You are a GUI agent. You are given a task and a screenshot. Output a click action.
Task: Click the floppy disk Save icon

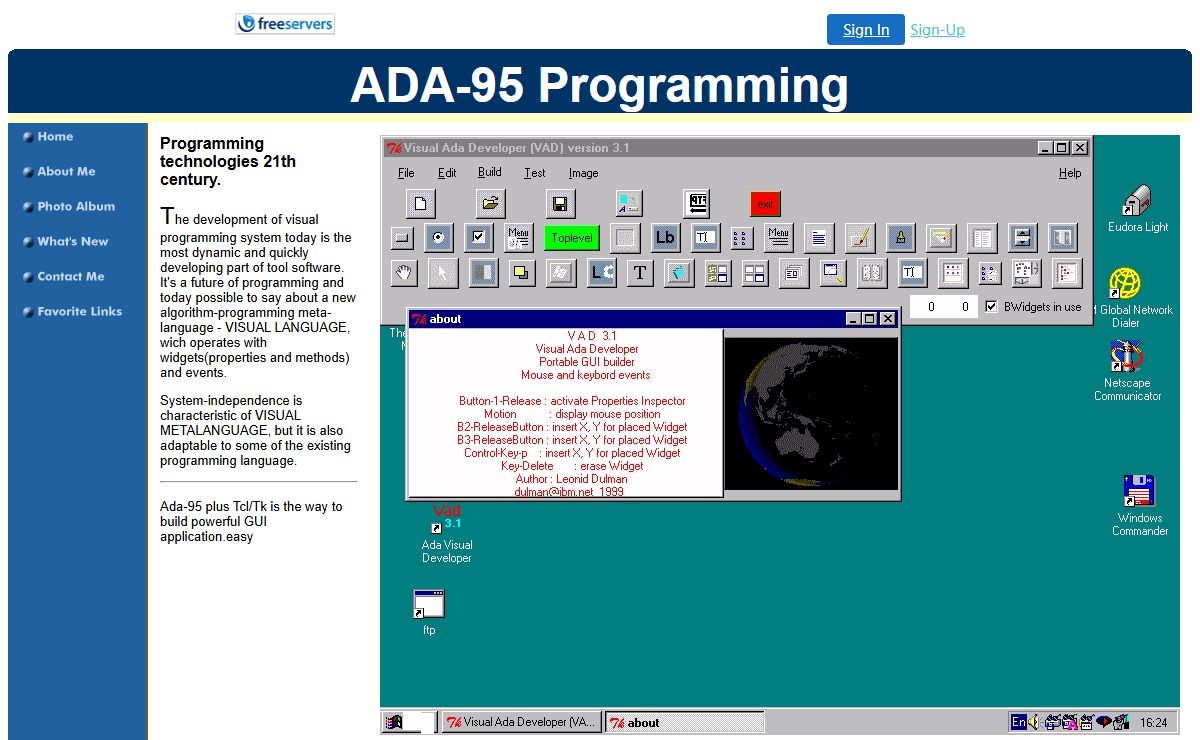click(x=560, y=204)
